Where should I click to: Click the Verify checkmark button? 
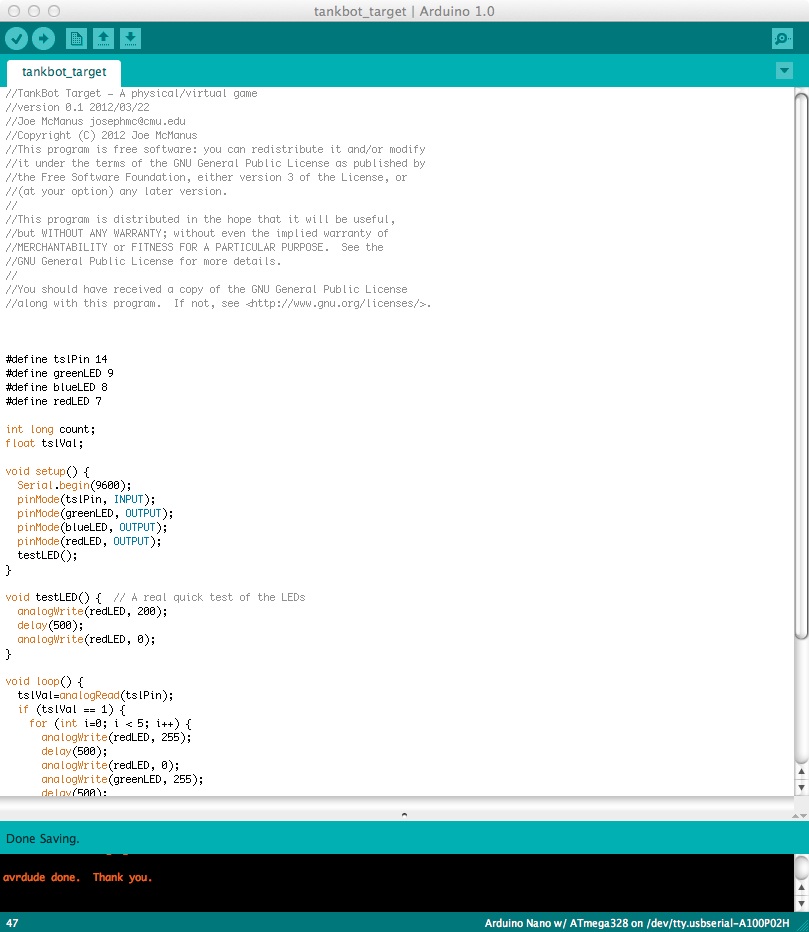[x=17, y=39]
